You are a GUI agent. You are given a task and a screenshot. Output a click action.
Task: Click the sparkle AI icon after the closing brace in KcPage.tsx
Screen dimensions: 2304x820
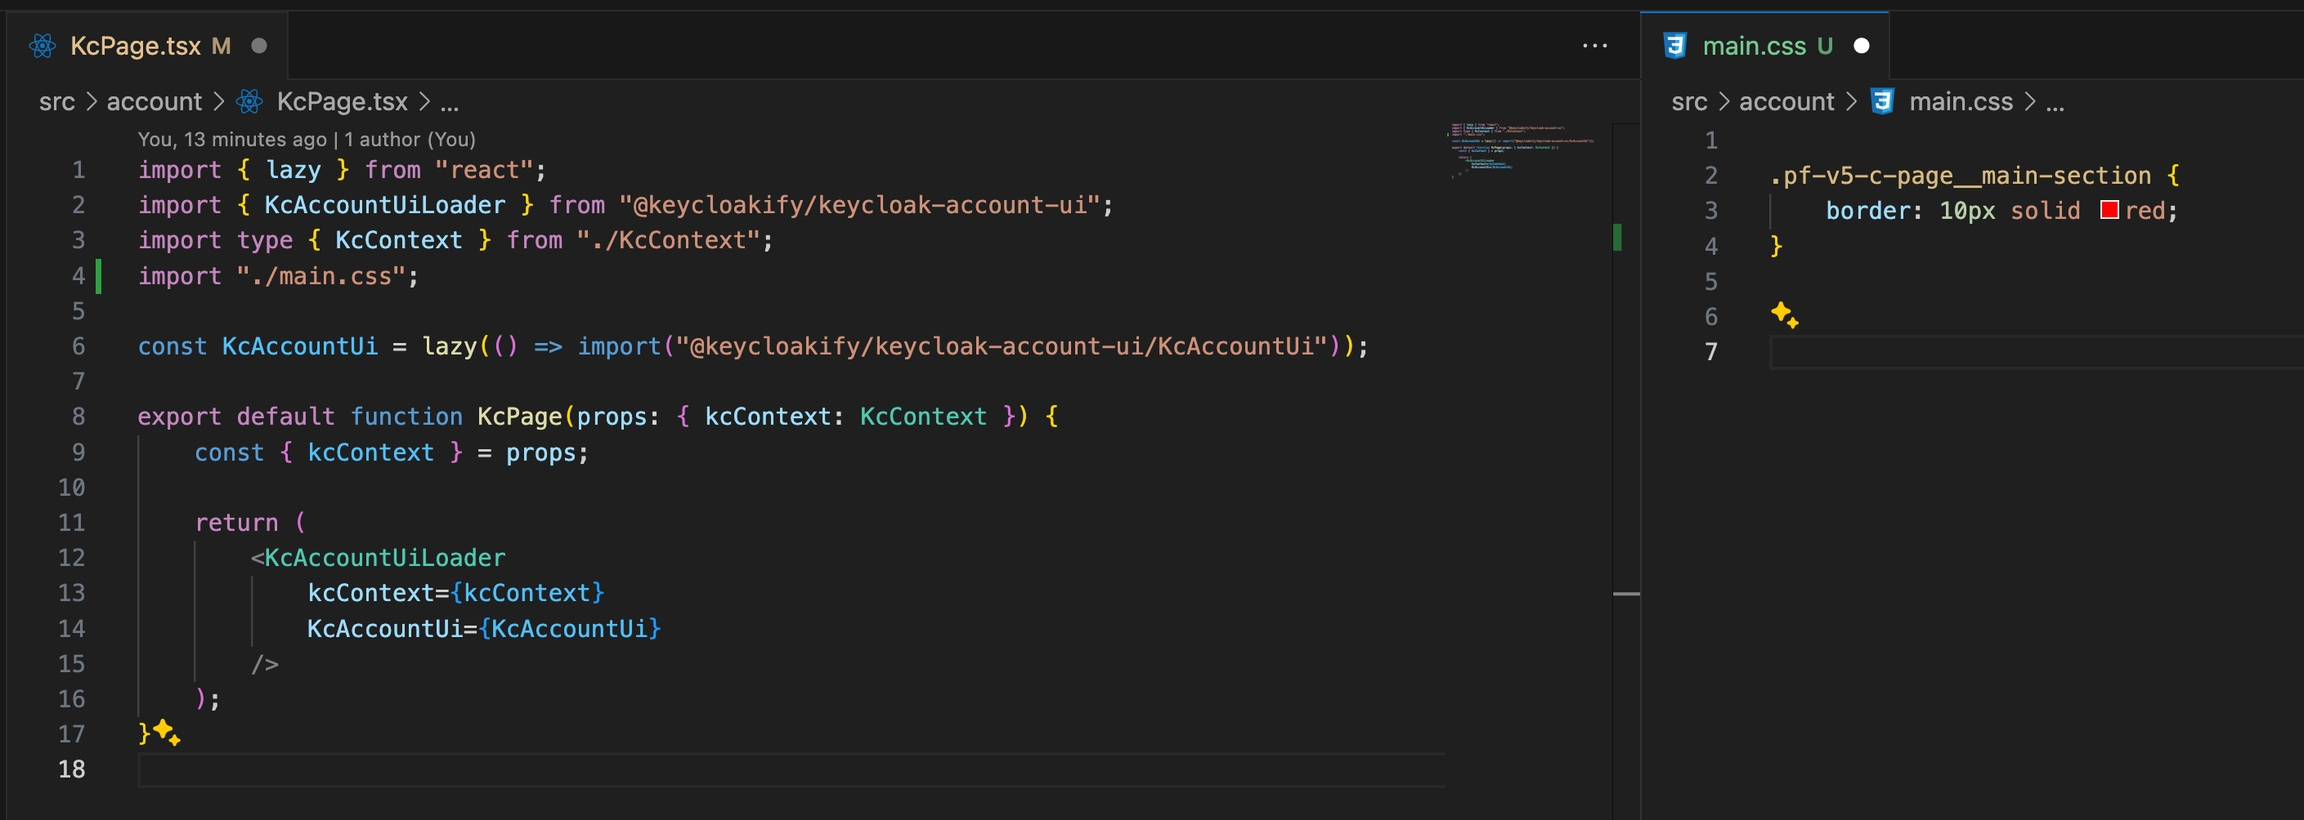click(x=167, y=733)
